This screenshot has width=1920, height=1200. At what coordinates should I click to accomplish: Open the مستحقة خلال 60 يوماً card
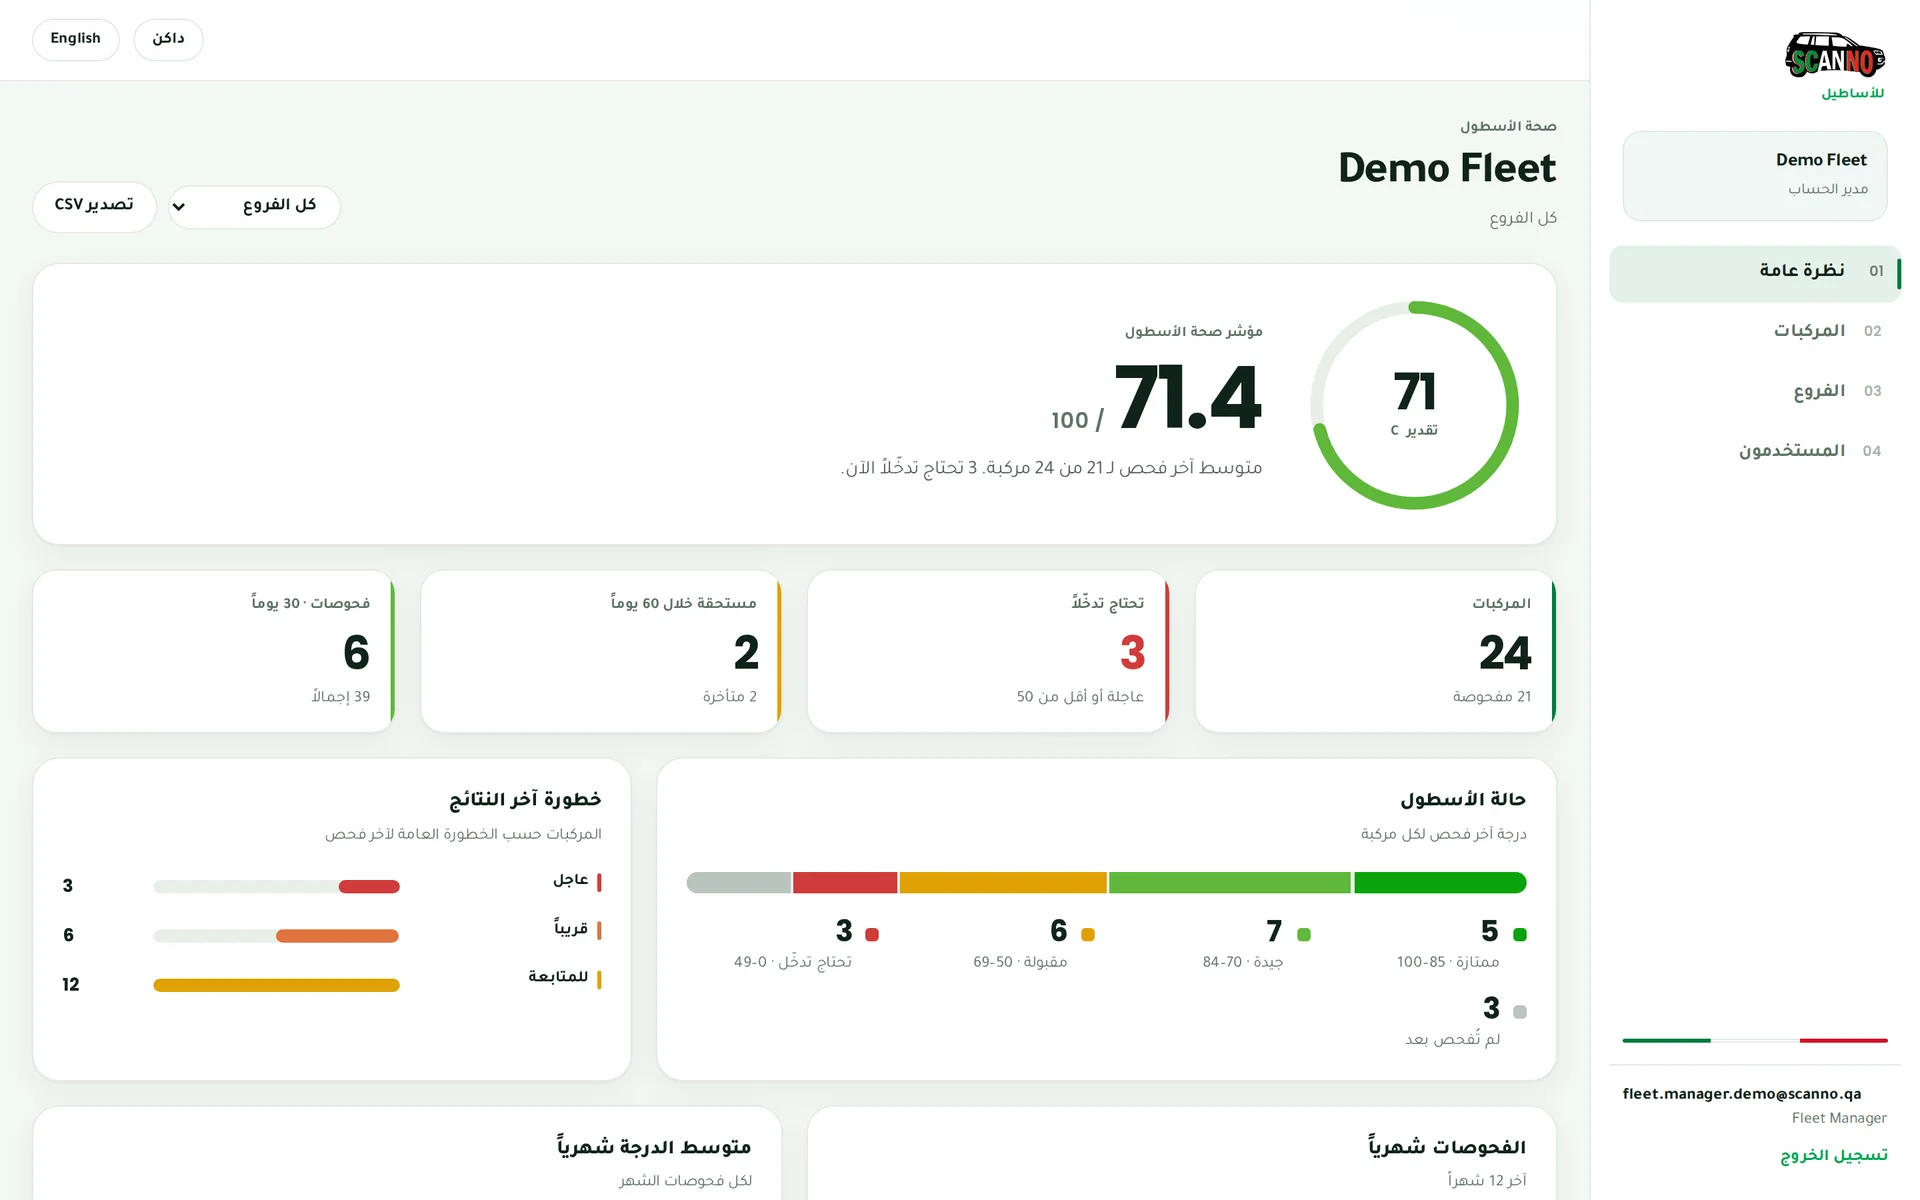[601, 651]
